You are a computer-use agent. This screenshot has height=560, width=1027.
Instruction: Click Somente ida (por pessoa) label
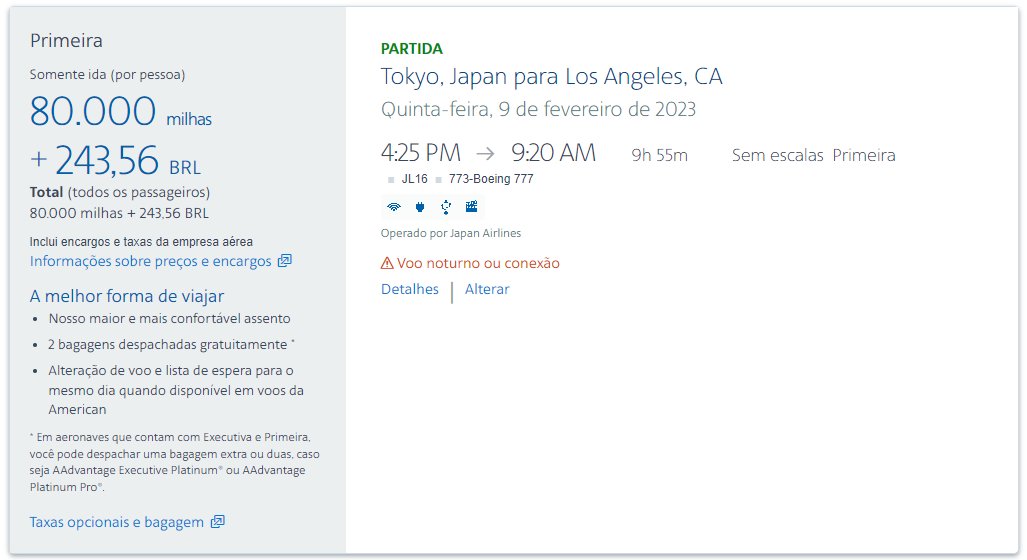pos(107,75)
